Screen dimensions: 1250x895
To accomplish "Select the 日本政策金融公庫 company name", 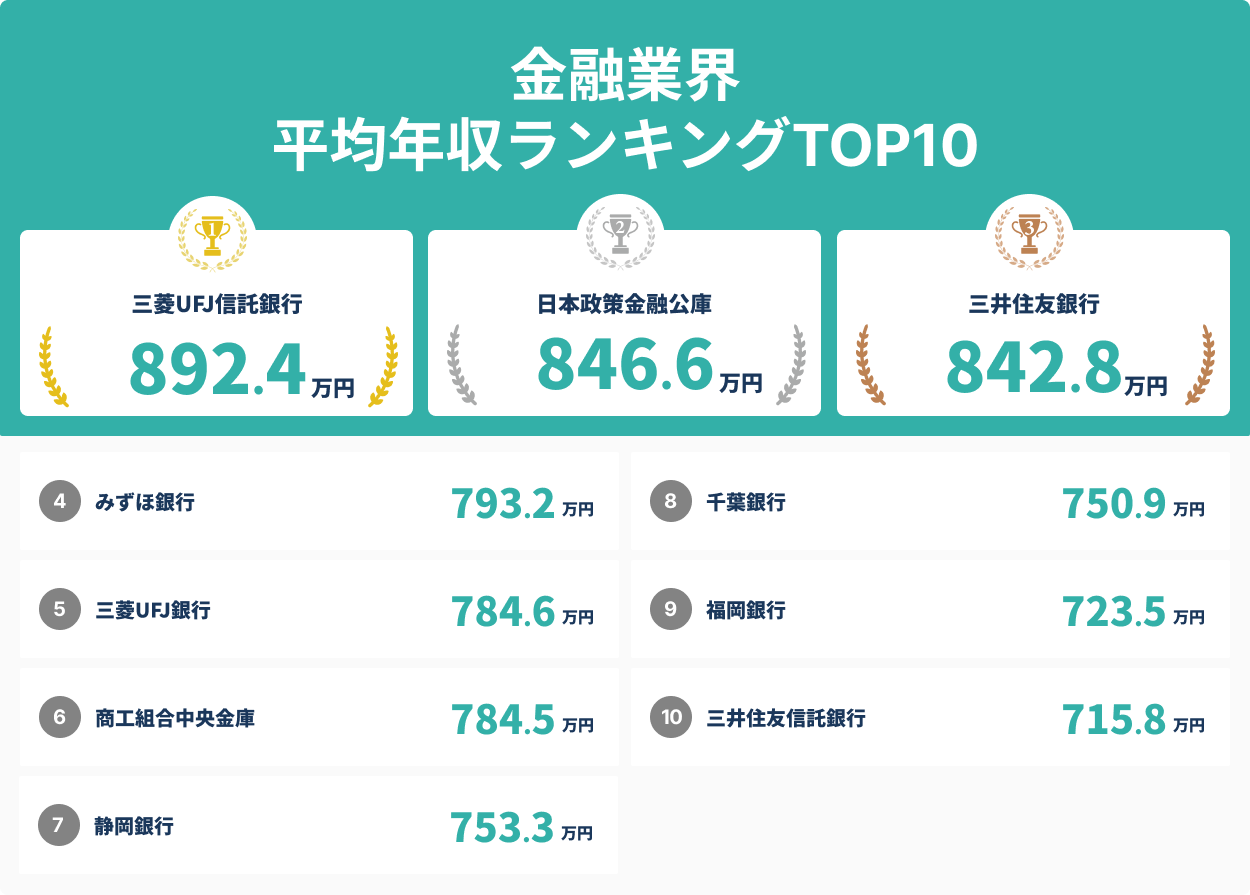I will [x=624, y=304].
